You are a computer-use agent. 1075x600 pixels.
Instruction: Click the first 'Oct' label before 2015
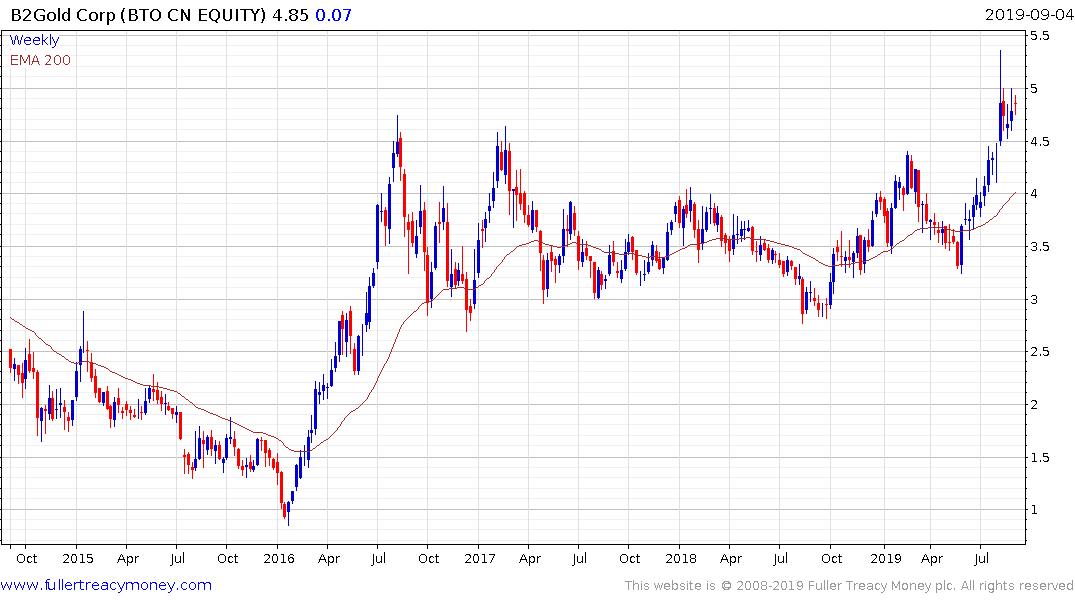pyautogui.click(x=26, y=558)
